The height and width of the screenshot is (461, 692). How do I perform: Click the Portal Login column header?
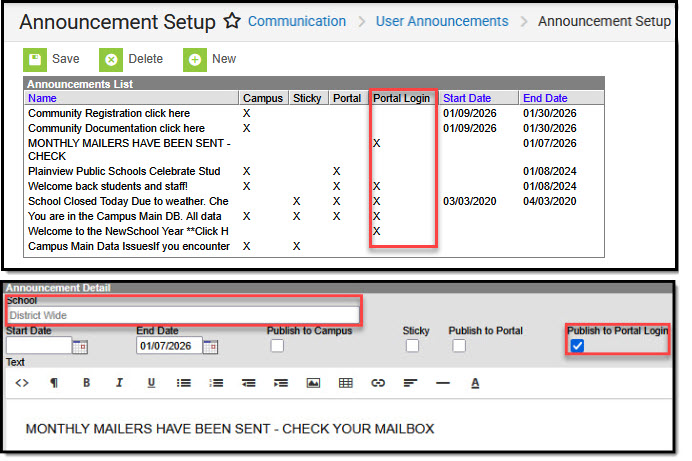pos(402,98)
